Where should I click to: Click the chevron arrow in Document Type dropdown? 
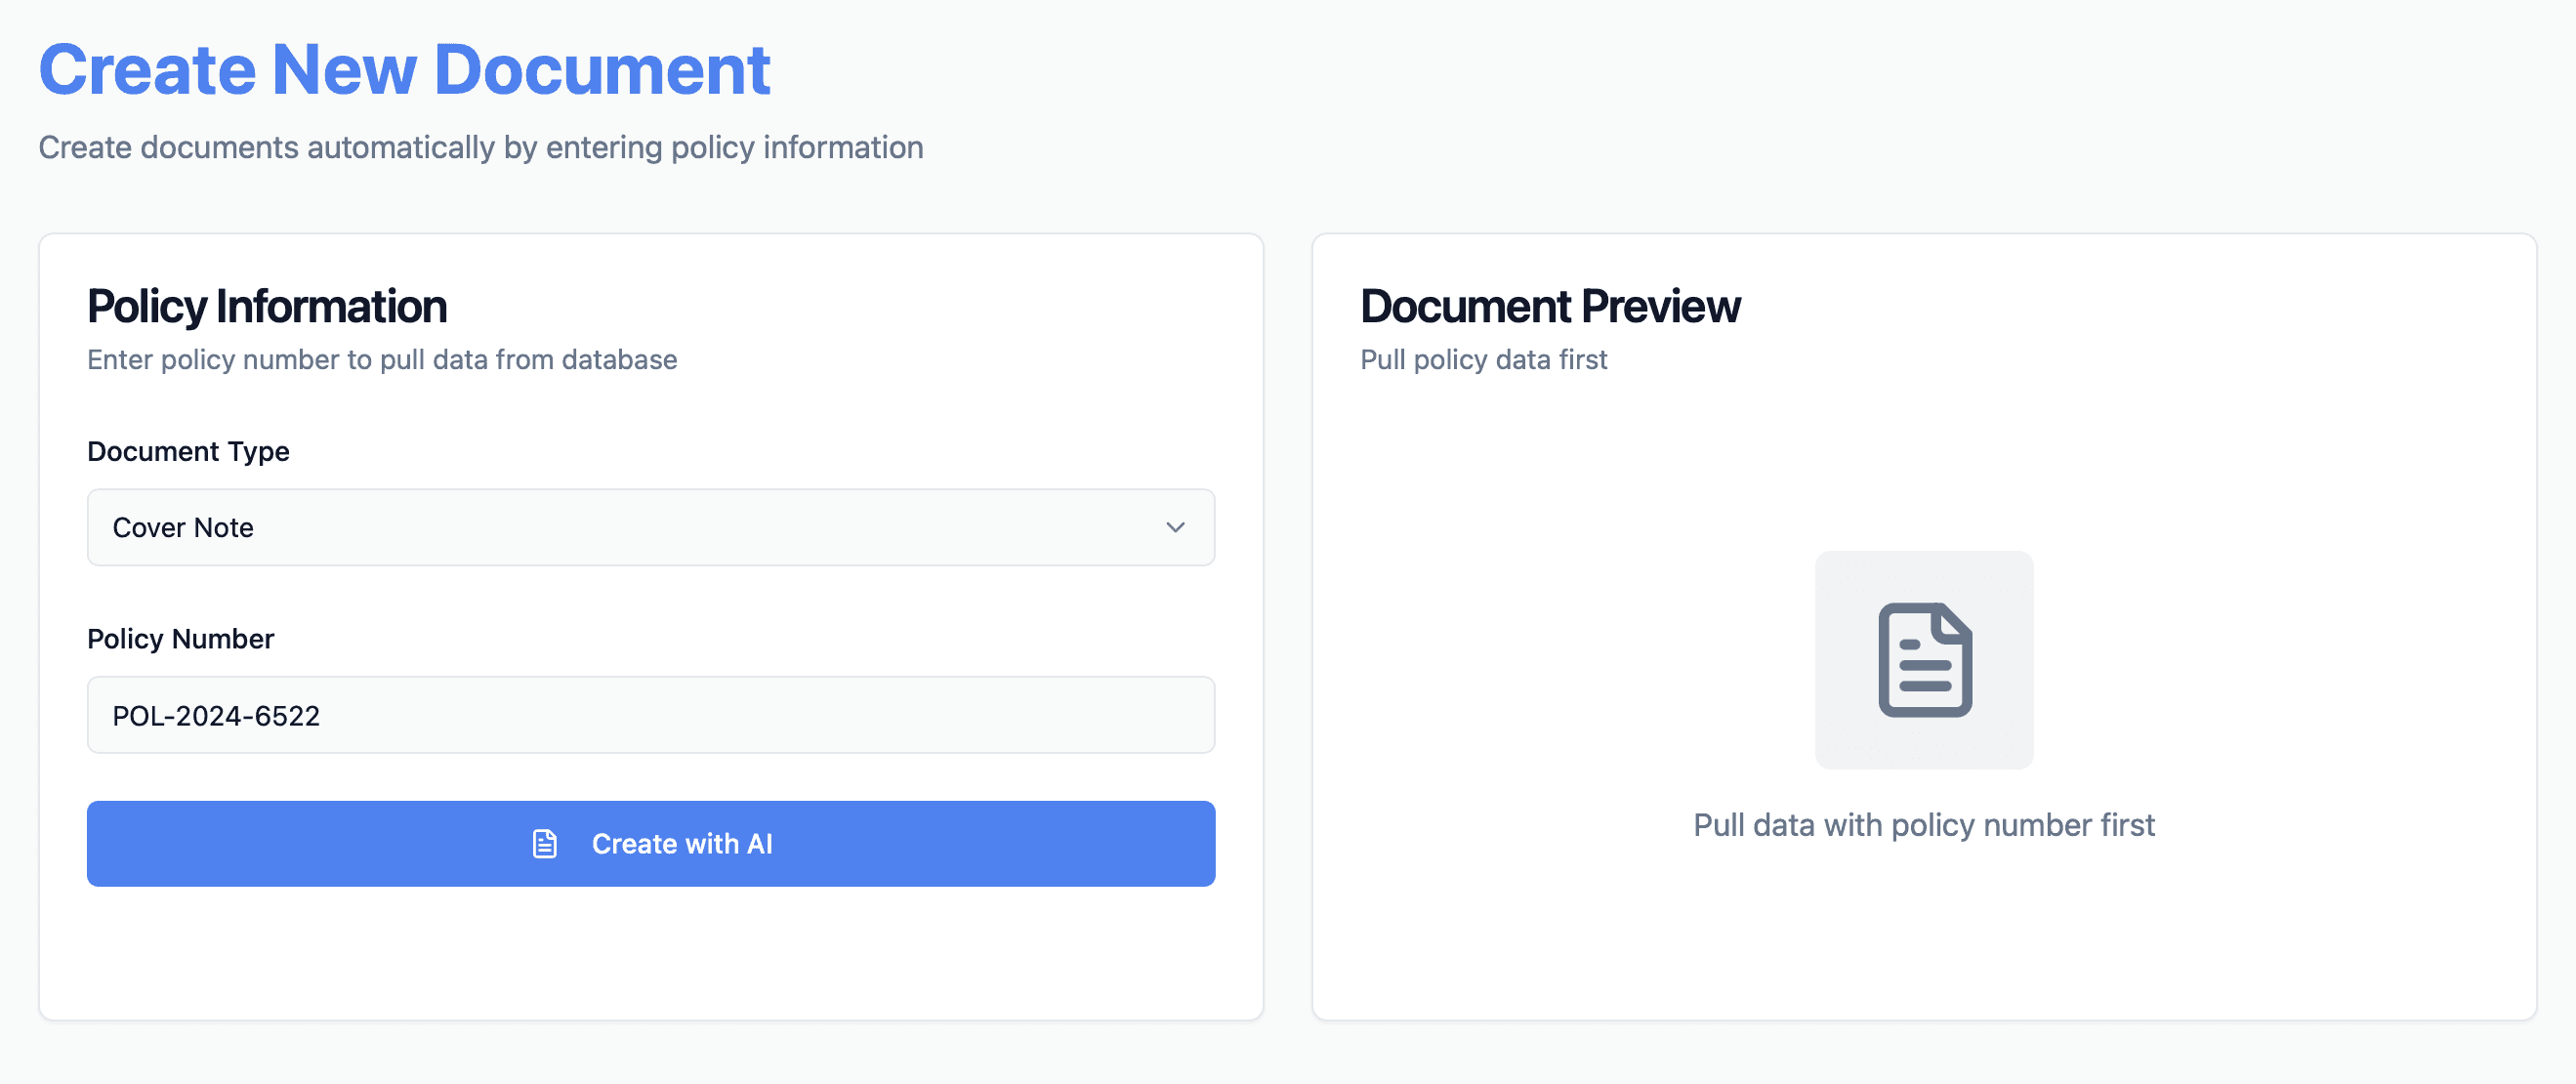pyautogui.click(x=1175, y=527)
